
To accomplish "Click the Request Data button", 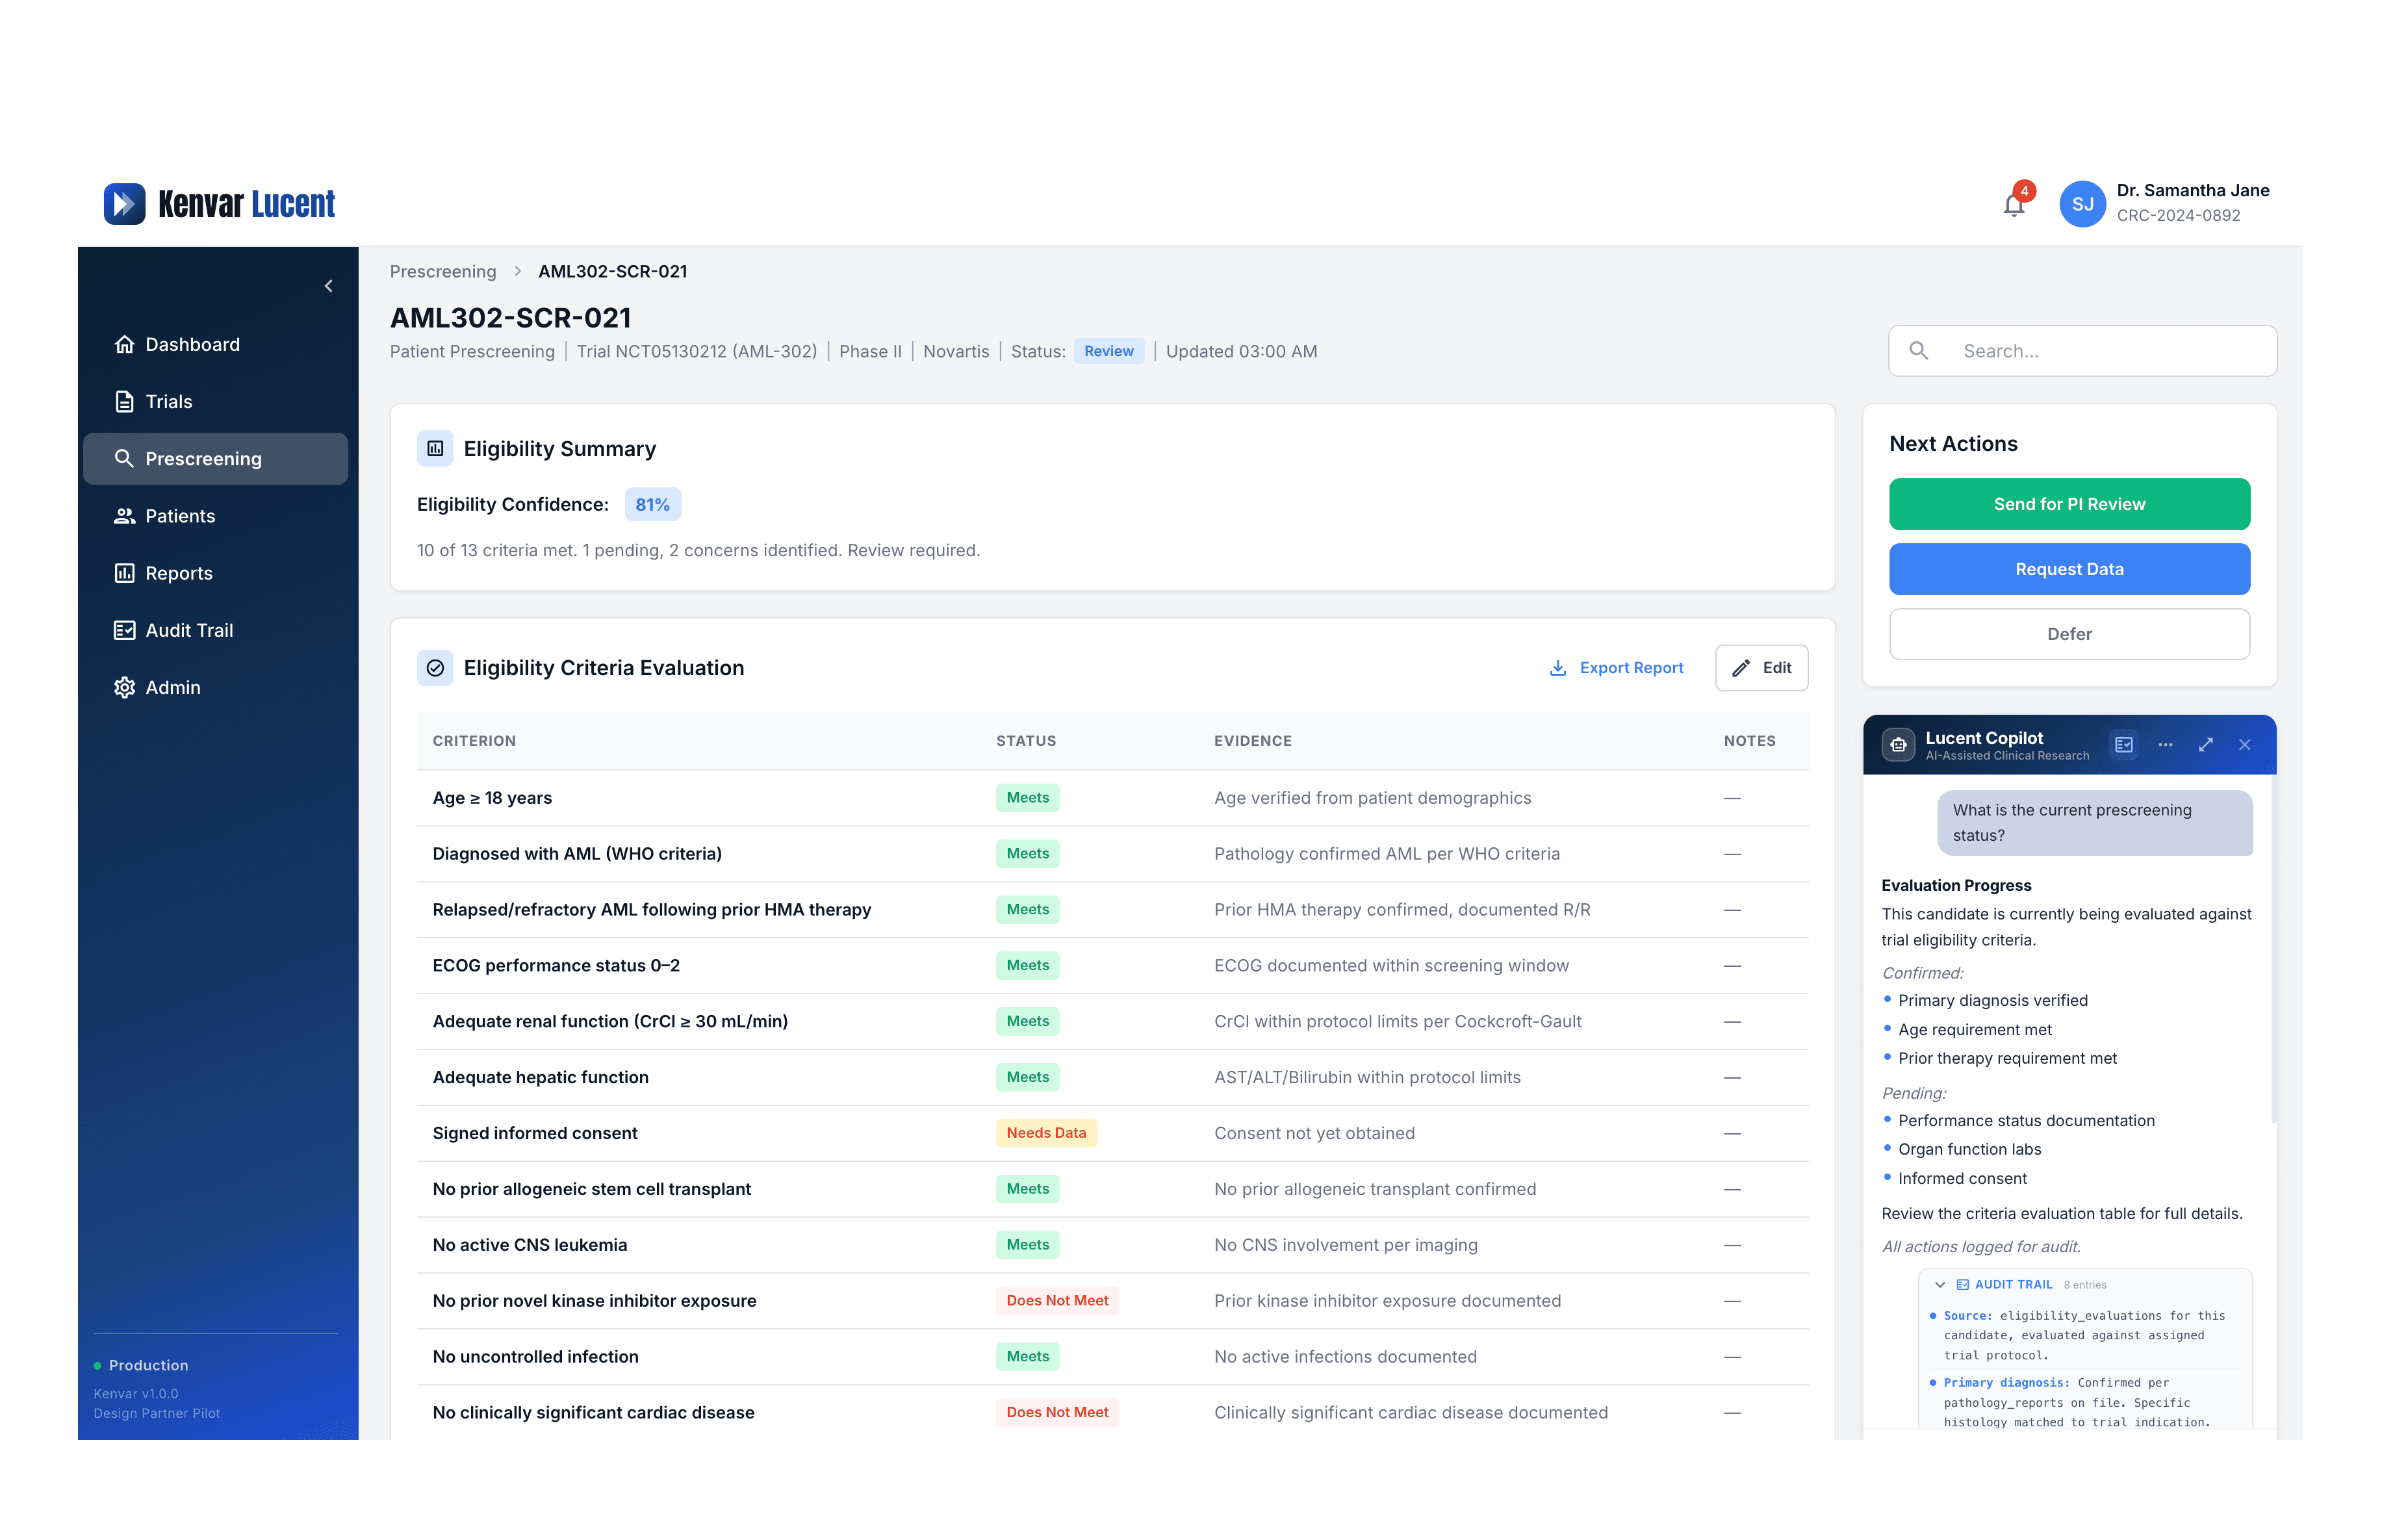I will (x=2069, y=569).
